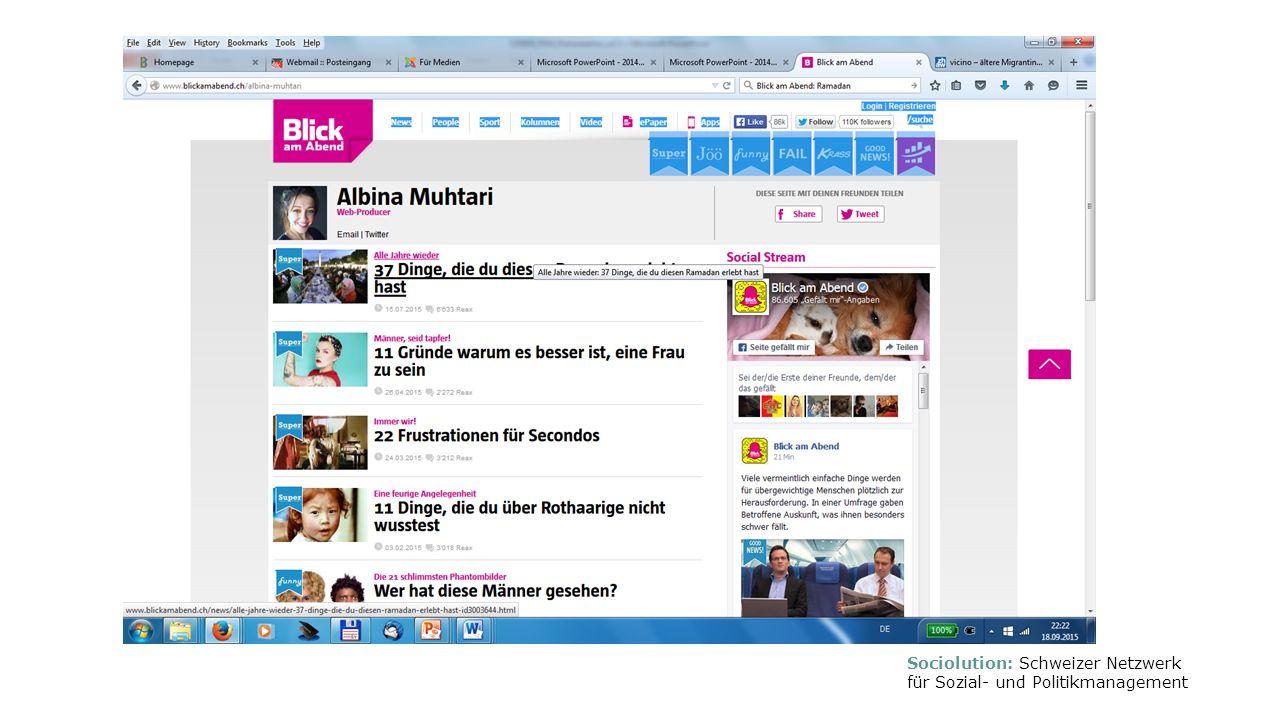The height and width of the screenshot is (720, 1280).
Task: Share the page with Facebook Share button
Action: click(798, 214)
